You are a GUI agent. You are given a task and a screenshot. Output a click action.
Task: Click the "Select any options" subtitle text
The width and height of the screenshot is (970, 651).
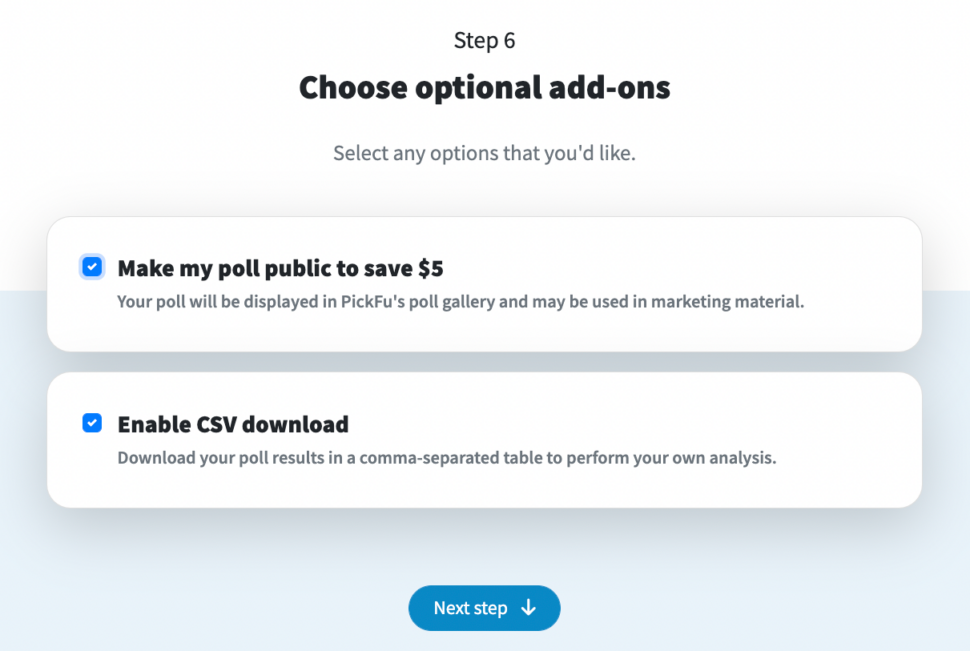coord(484,154)
